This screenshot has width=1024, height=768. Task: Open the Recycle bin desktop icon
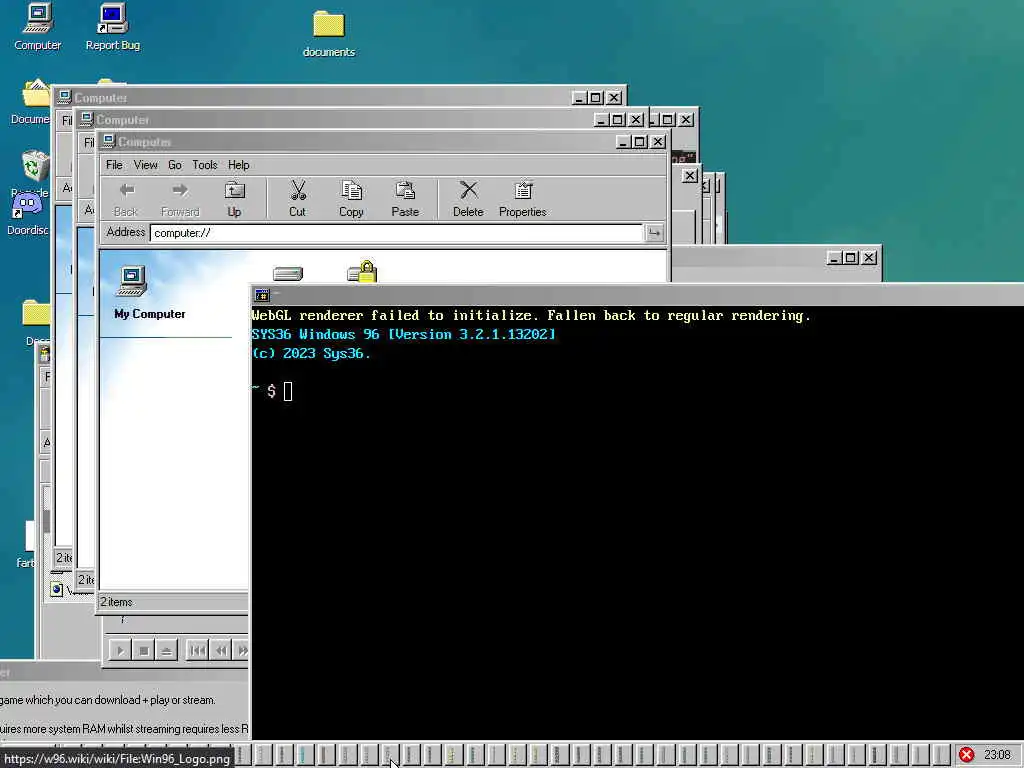pos(34,171)
